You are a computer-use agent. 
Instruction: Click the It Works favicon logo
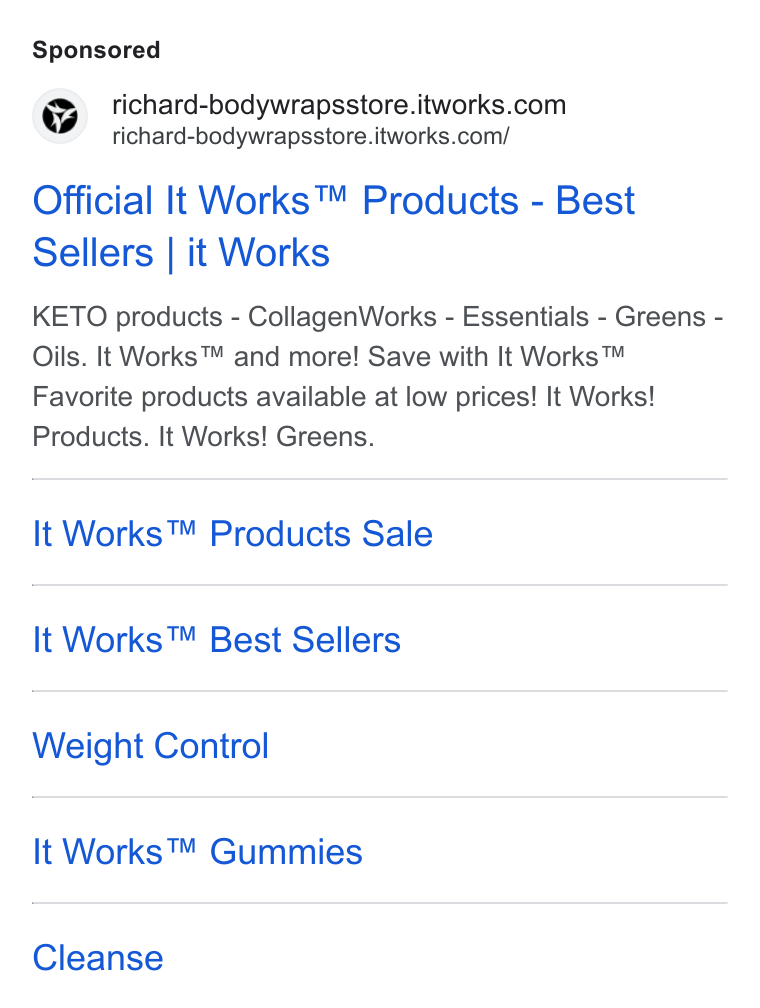(60, 116)
